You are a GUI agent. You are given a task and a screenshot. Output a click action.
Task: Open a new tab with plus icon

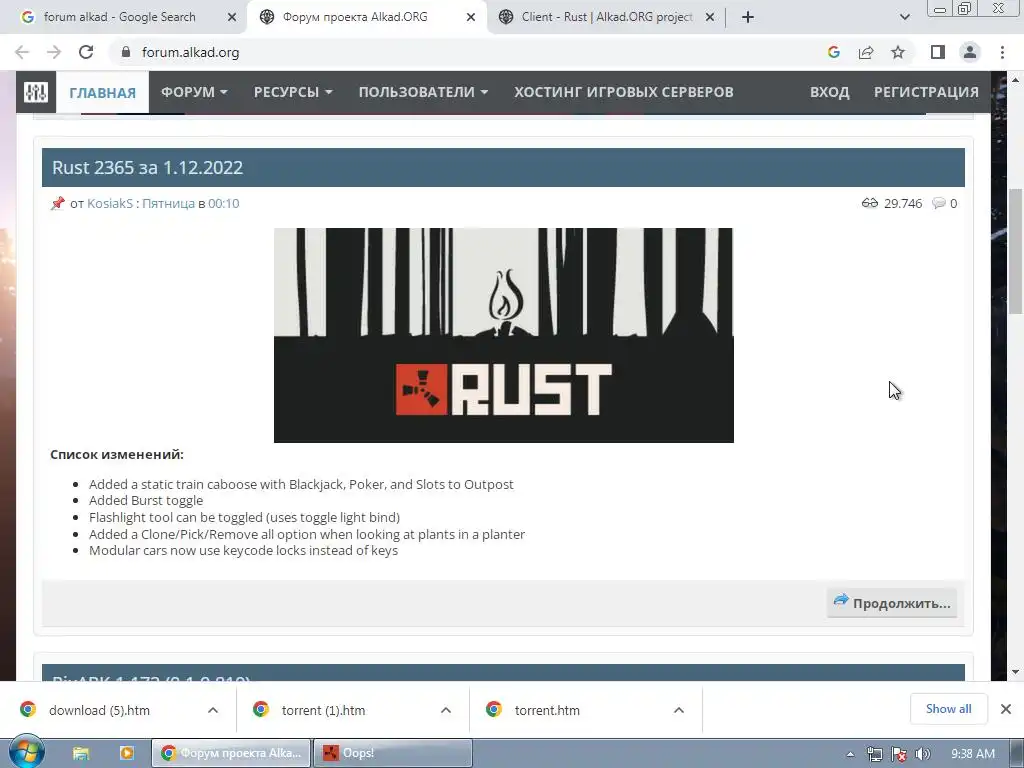748,17
